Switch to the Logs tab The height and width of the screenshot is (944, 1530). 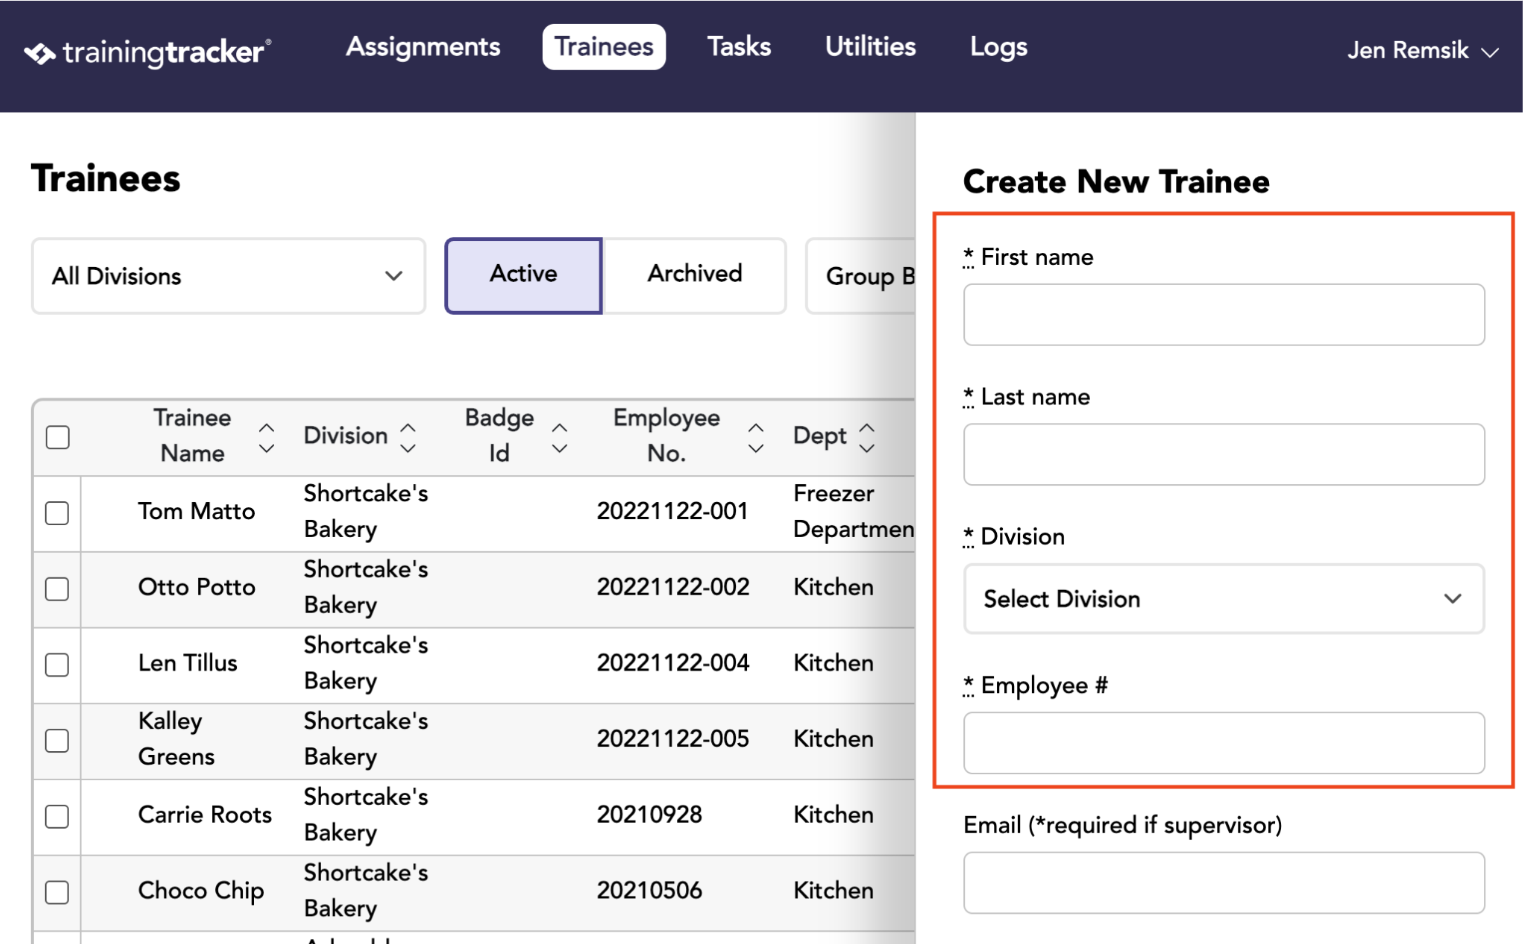pos(998,47)
